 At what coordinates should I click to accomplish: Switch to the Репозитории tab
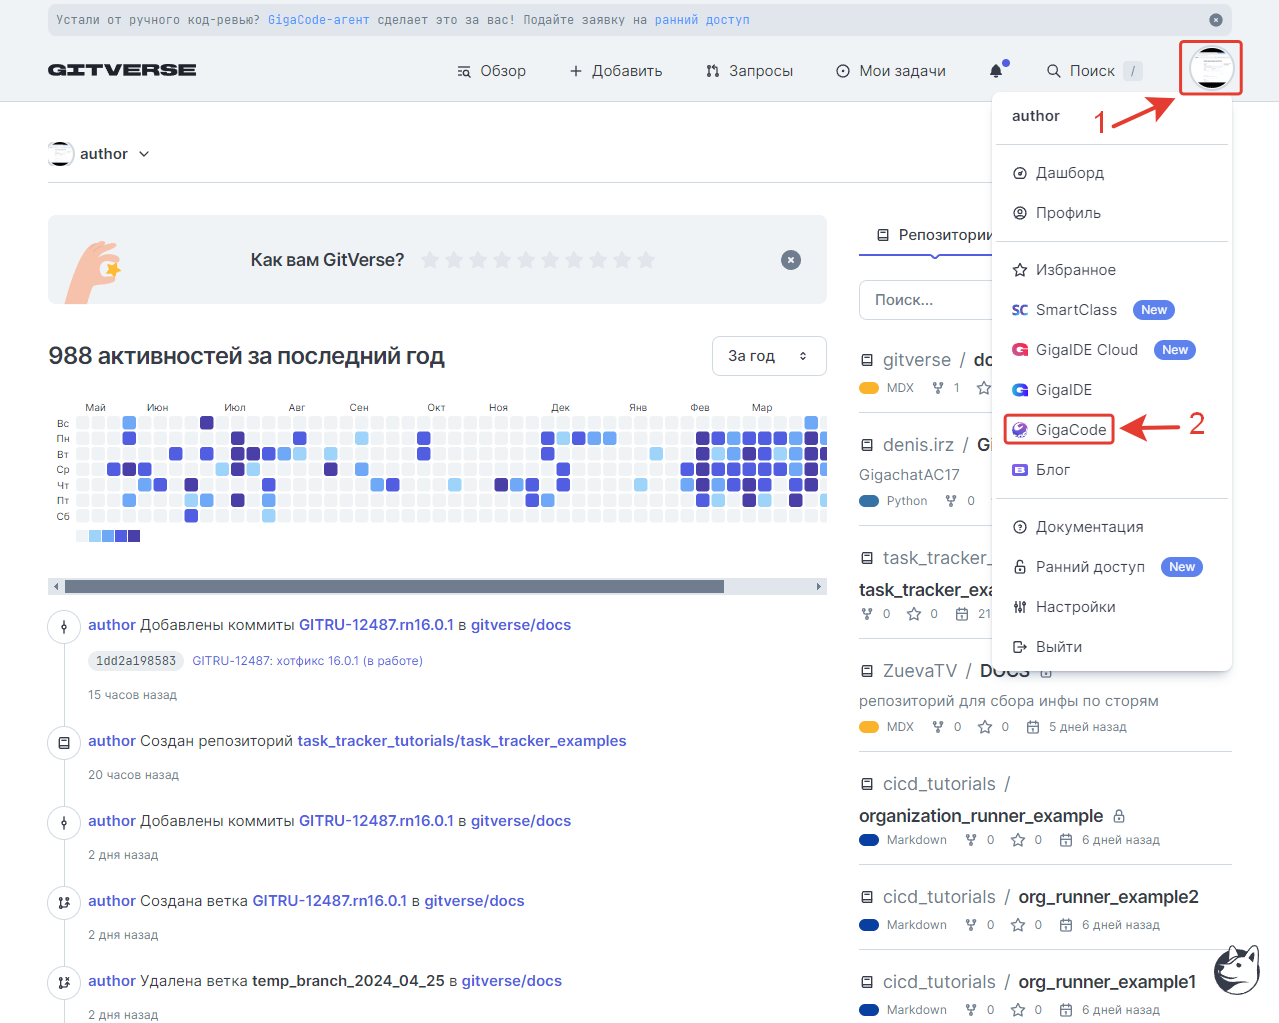pos(934,235)
